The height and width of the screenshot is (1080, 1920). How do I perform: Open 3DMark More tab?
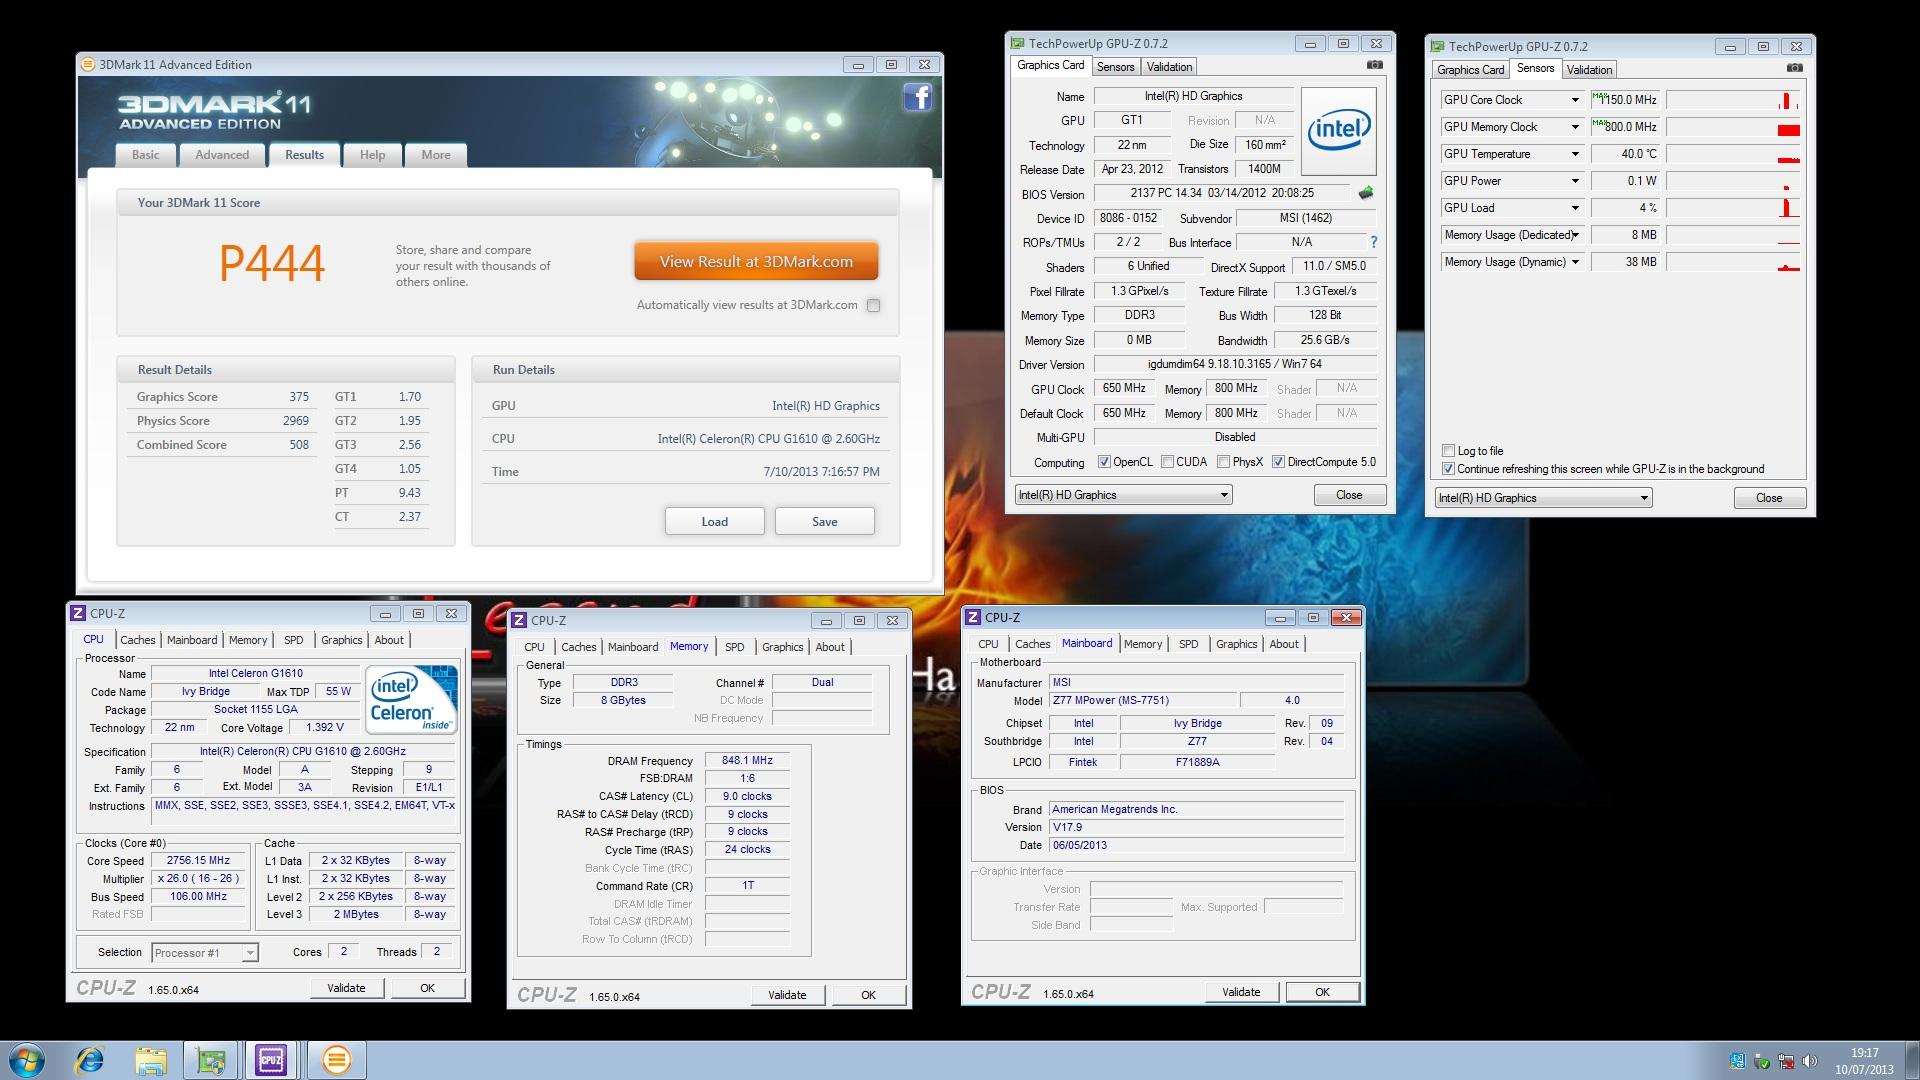(436, 155)
